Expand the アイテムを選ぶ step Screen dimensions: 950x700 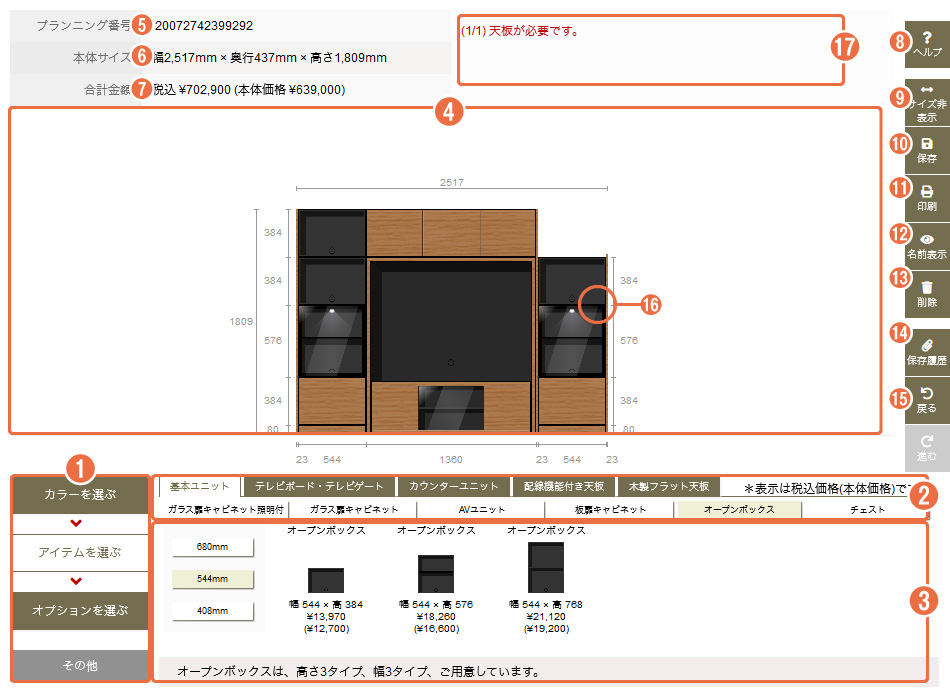coord(80,552)
